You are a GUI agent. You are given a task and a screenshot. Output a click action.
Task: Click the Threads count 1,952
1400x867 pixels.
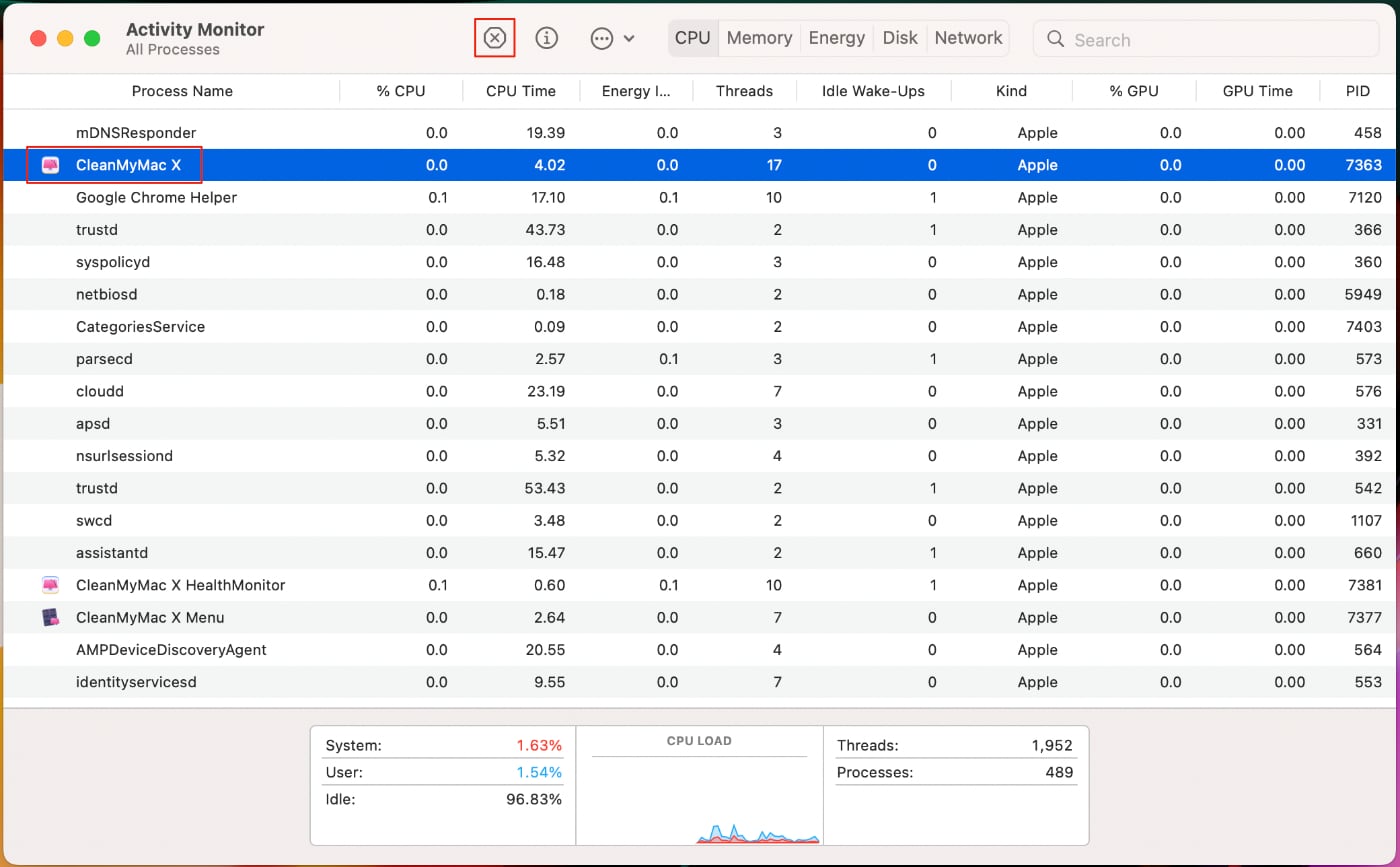(x=1052, y=745)
